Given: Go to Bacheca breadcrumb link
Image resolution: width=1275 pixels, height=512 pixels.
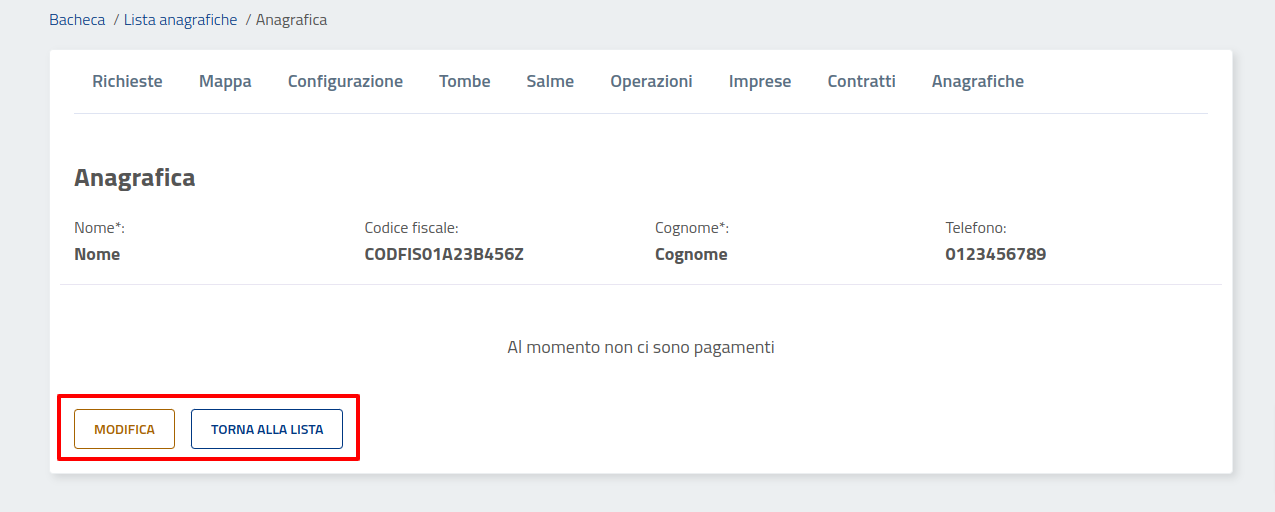Looking at the screenshot, I should pos(77,20).
